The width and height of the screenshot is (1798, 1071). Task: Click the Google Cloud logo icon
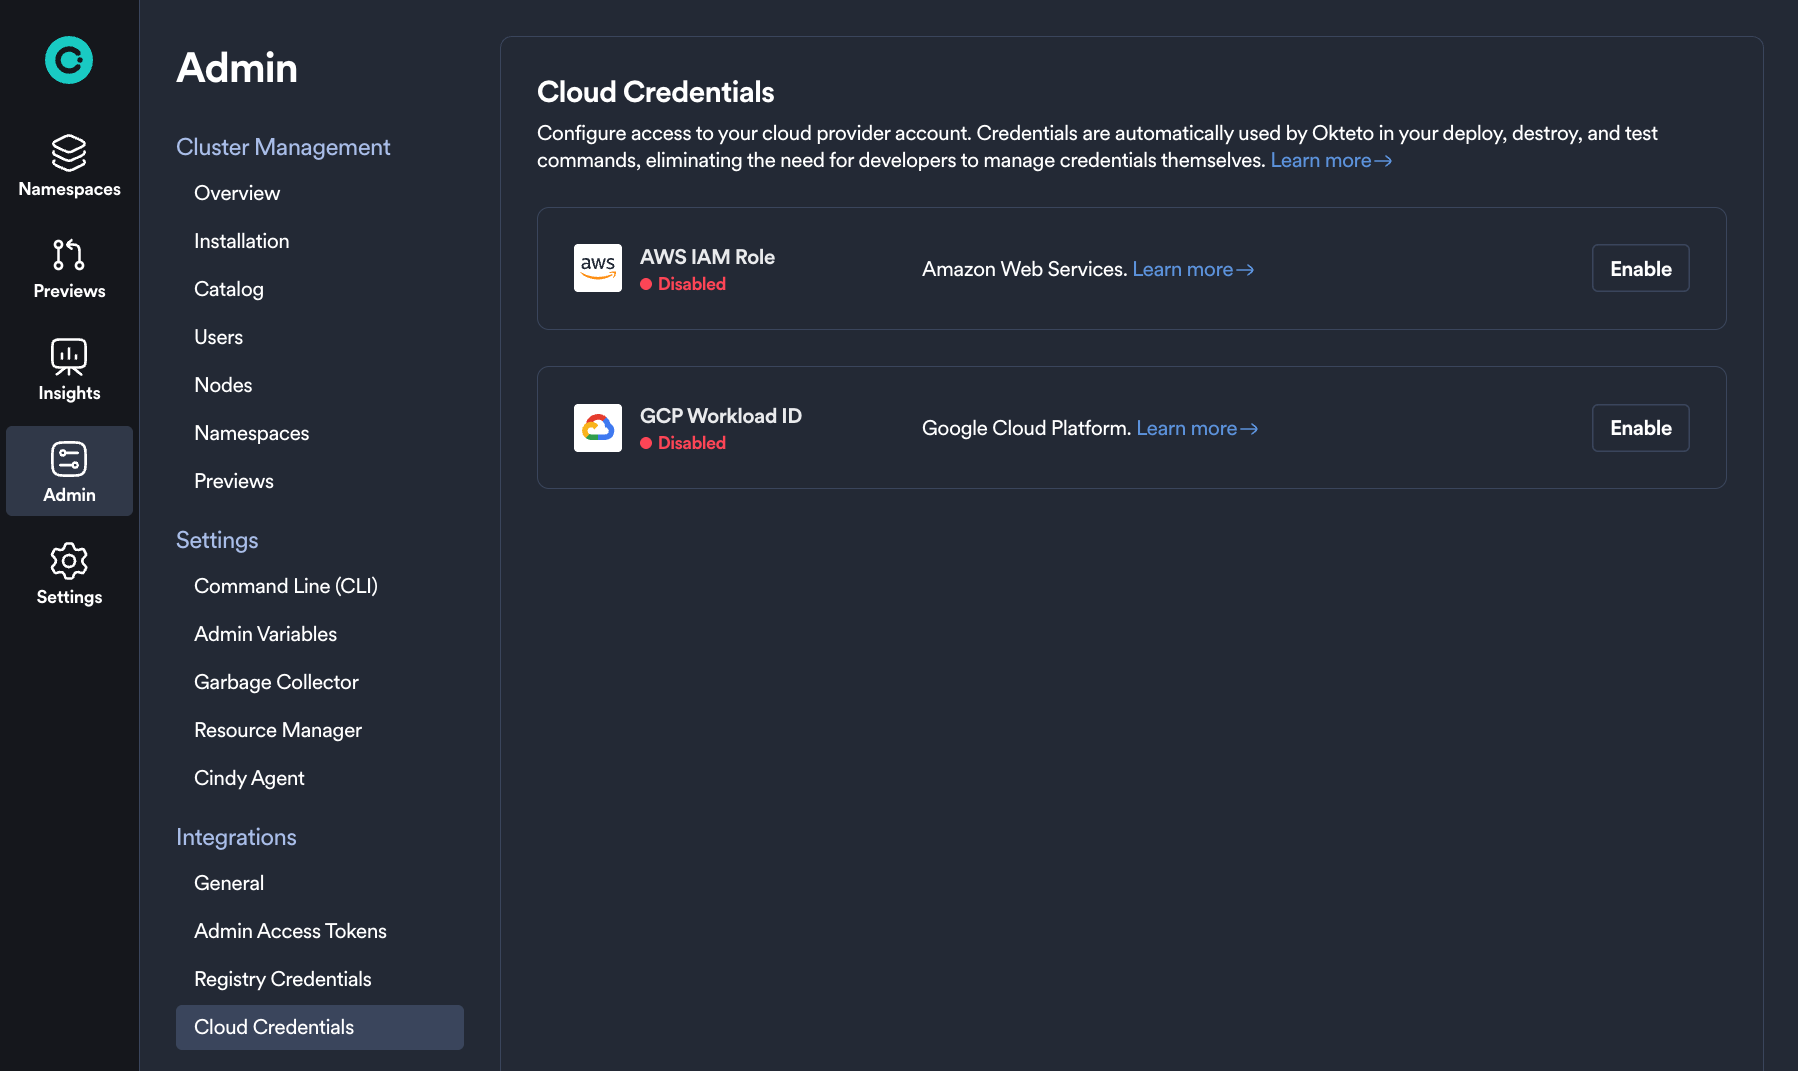597,427
